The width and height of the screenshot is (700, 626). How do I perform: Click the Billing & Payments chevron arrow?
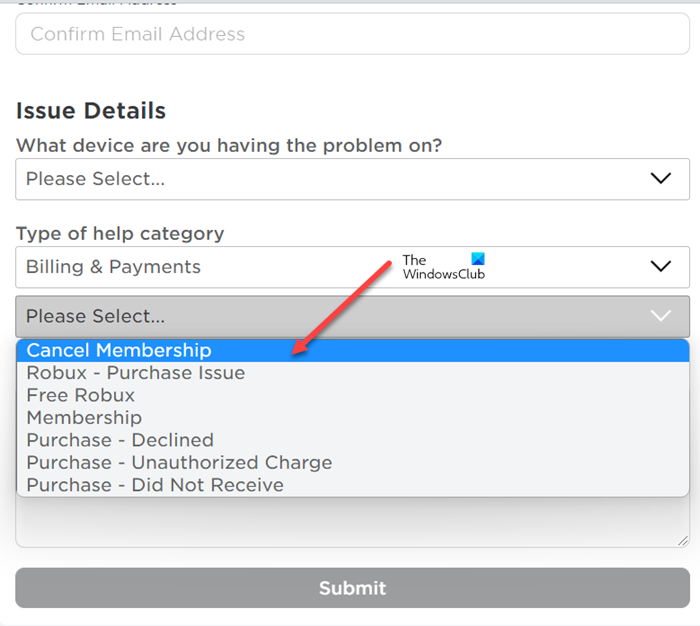coord(660,267)
